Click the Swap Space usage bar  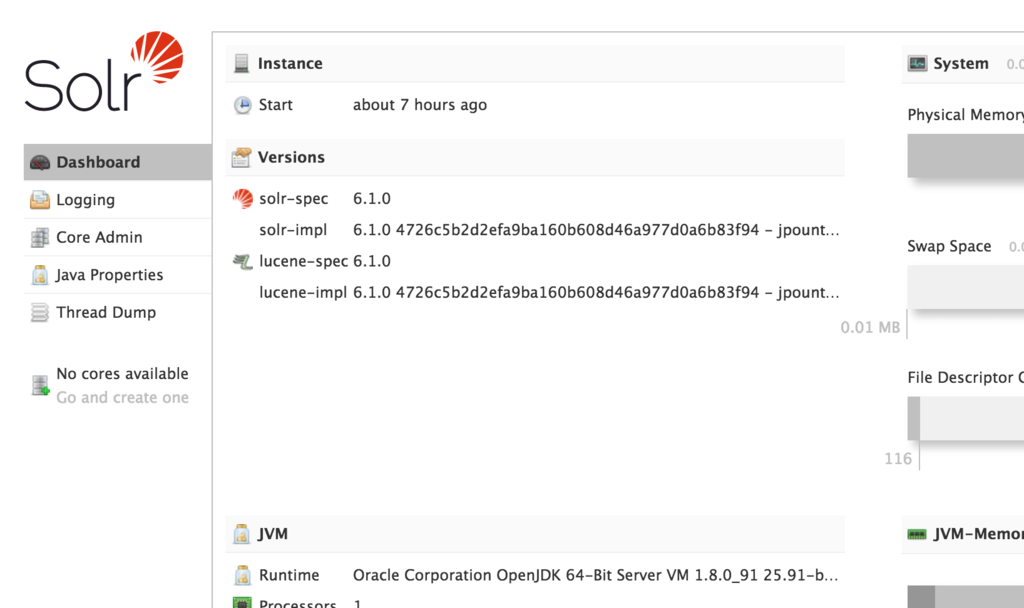[965, 287]
